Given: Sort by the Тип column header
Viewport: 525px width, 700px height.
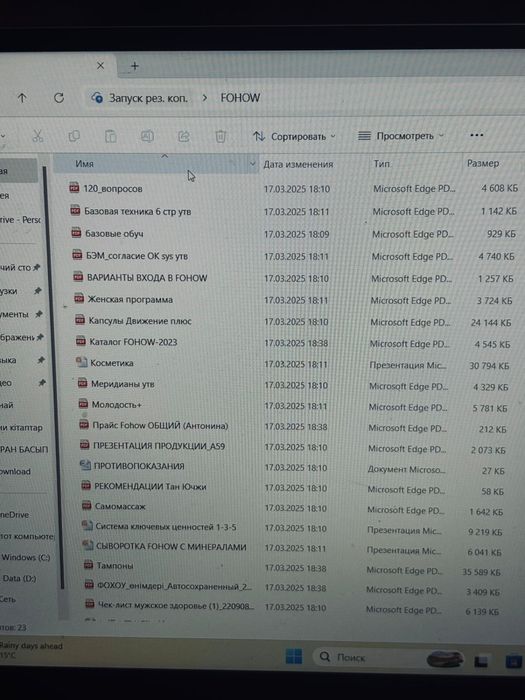Looking at the screenshot, I should pyautogui.click(x=381, y=164).
